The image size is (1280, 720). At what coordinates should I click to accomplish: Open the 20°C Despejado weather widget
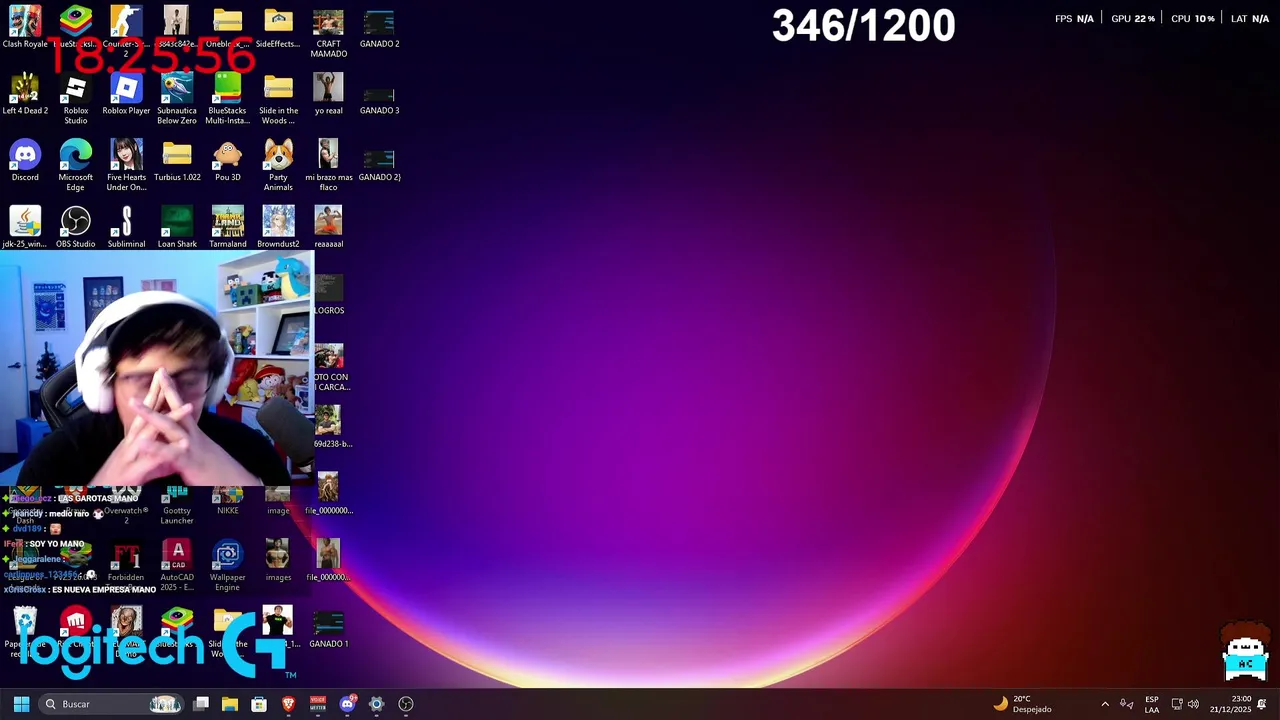pyautogui.click(x=1022, y=704)
